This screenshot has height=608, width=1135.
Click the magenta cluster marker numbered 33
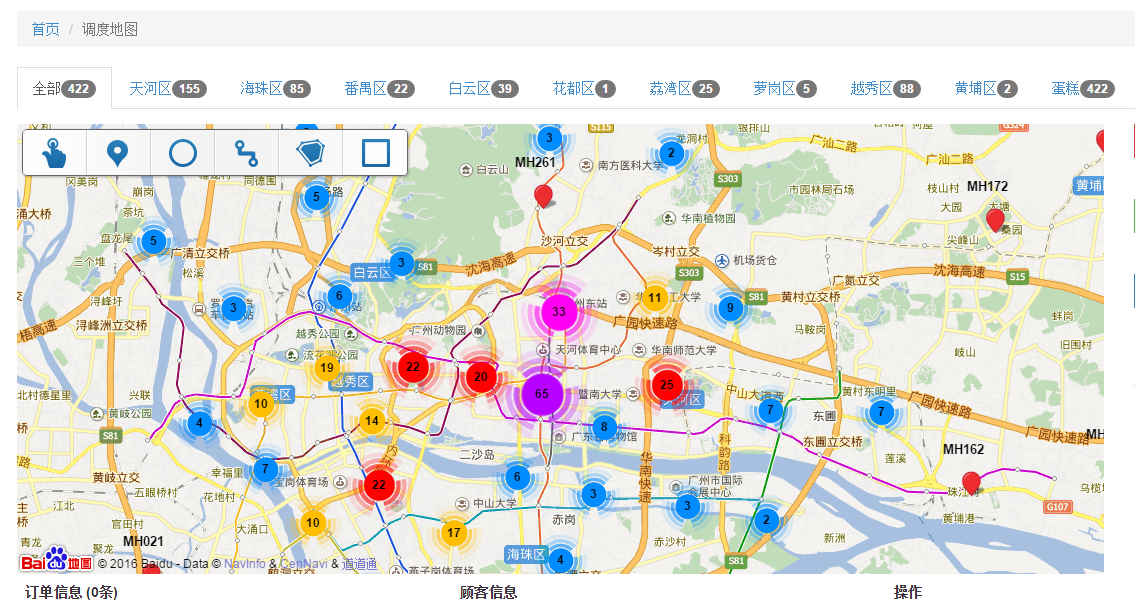point(559,312)
